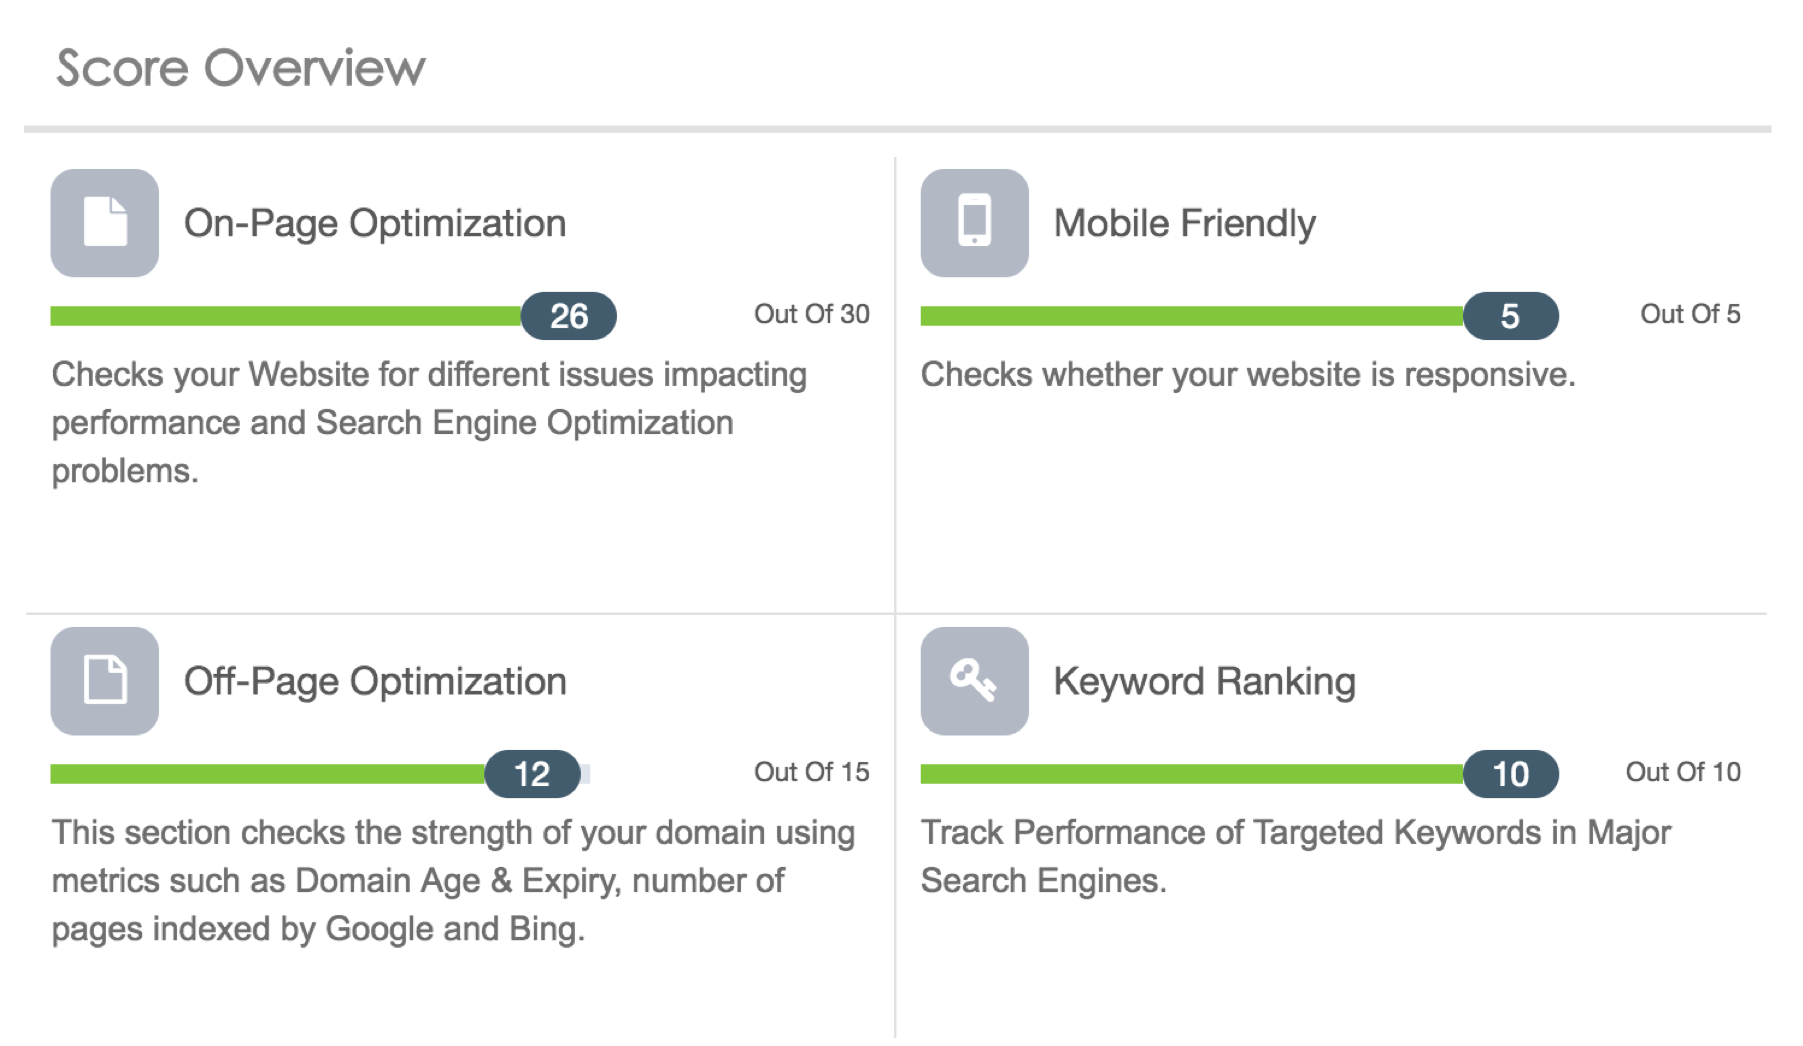Click the 'Checks whether your website is responsive' text
The height and width of the screenshot is (1046, 1803).
coord(1248,375)
